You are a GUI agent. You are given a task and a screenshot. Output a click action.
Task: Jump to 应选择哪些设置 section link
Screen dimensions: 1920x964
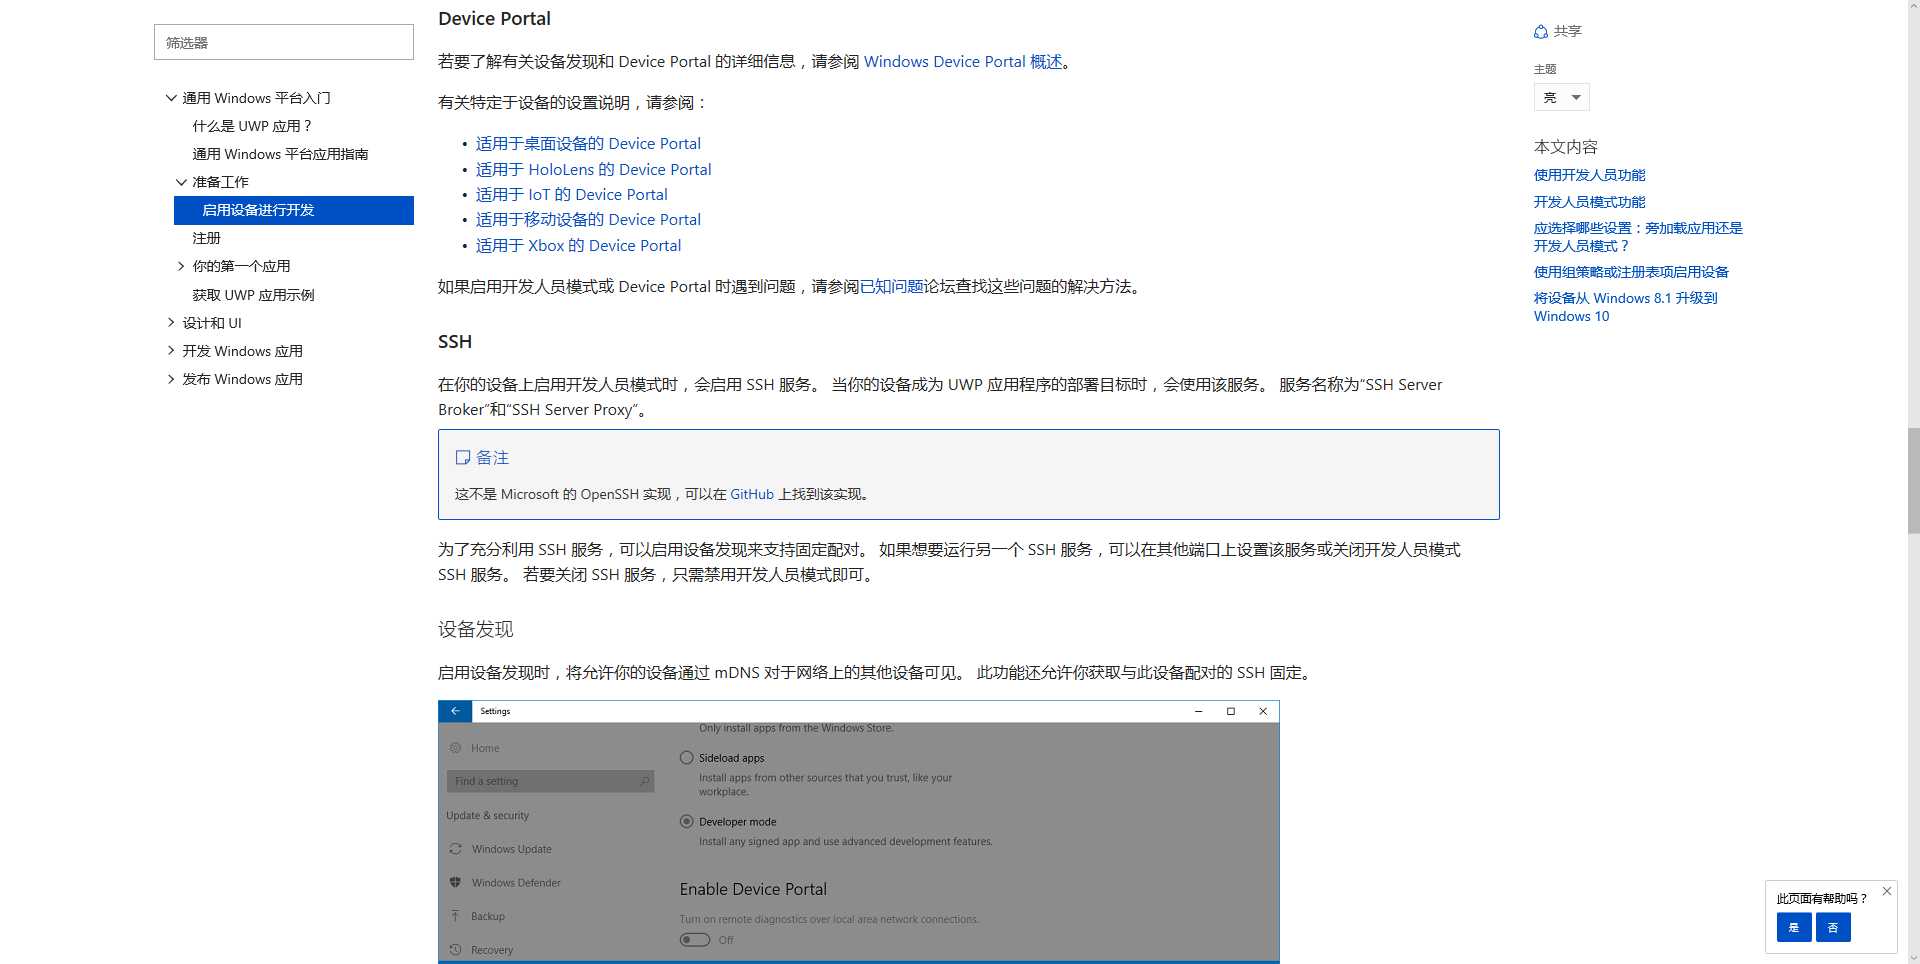(x=1638, y=237)
